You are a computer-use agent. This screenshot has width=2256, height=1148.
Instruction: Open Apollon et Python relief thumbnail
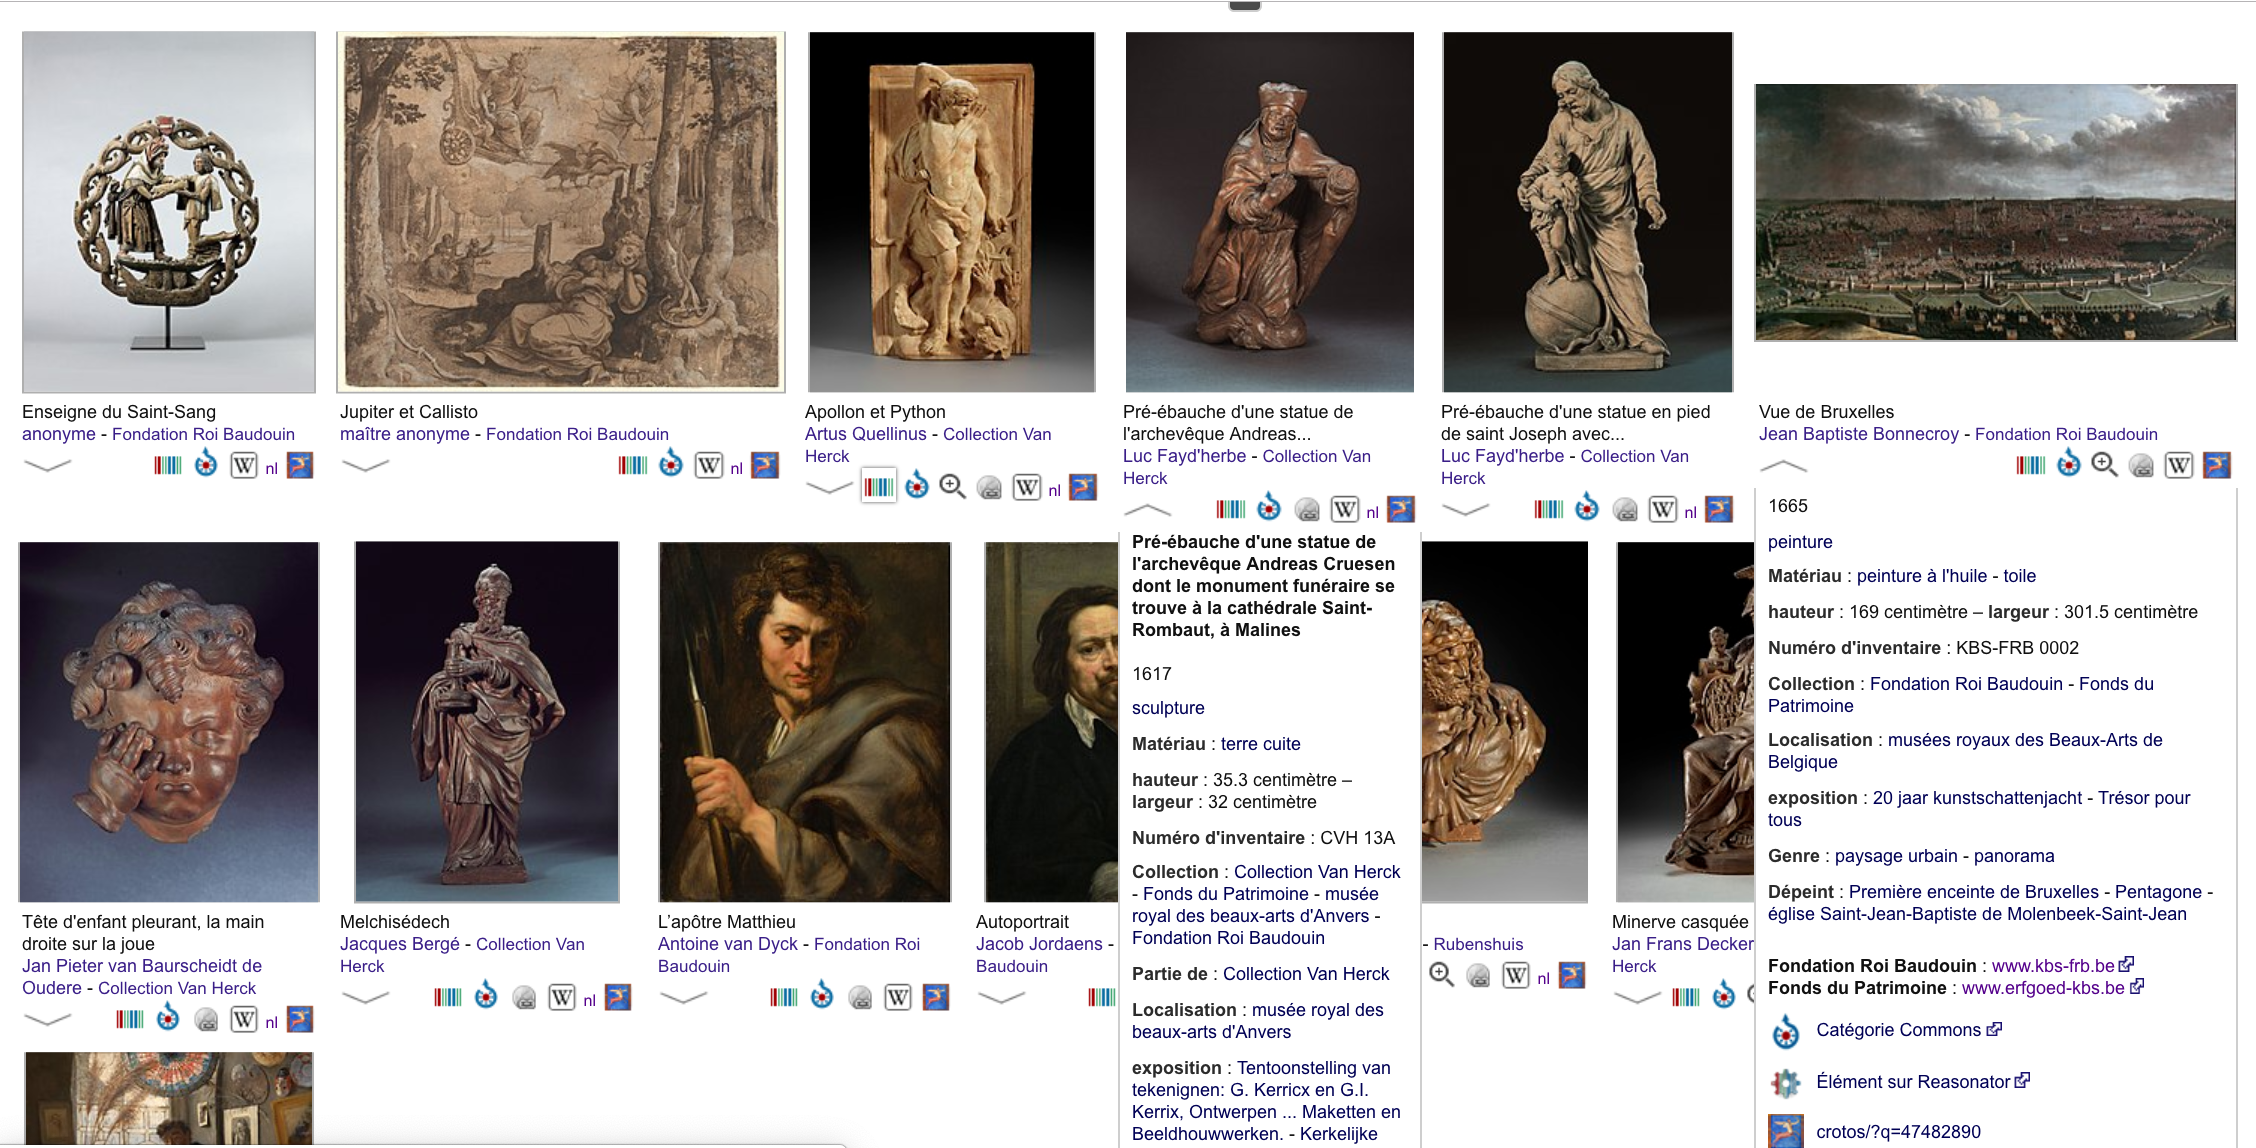951,212
